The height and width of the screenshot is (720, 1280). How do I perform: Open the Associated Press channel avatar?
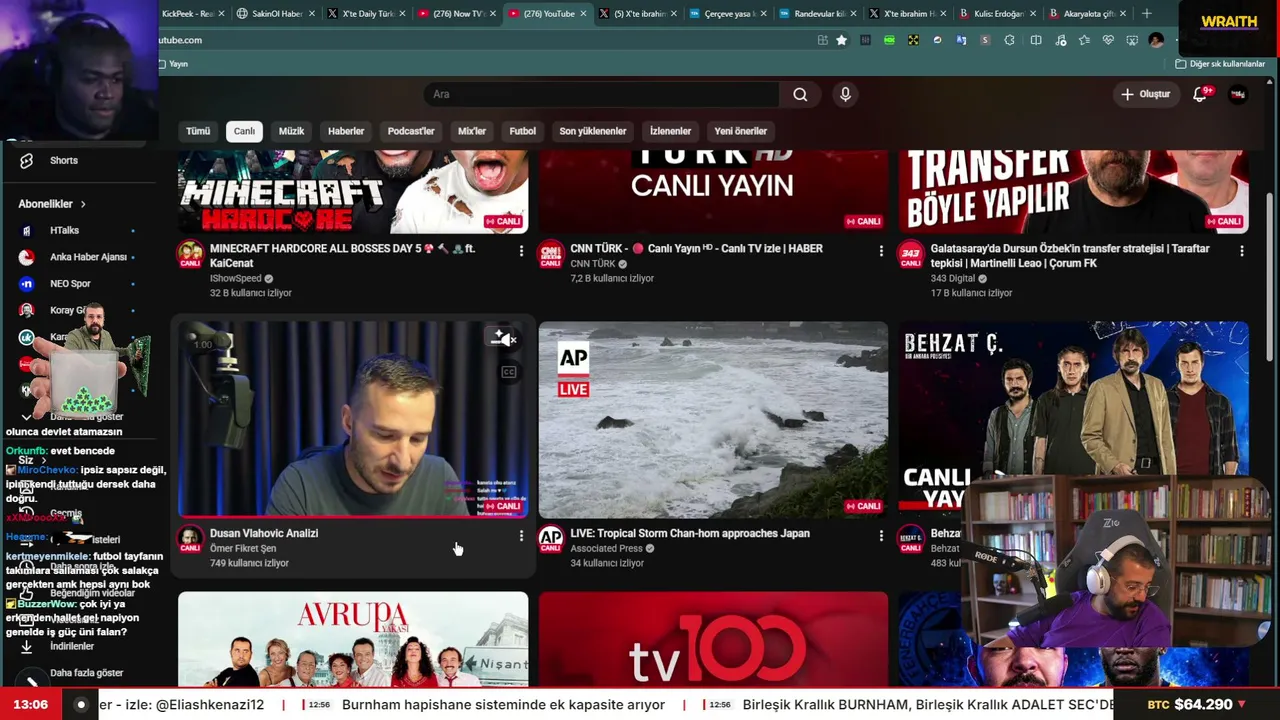tap(550, 539)
